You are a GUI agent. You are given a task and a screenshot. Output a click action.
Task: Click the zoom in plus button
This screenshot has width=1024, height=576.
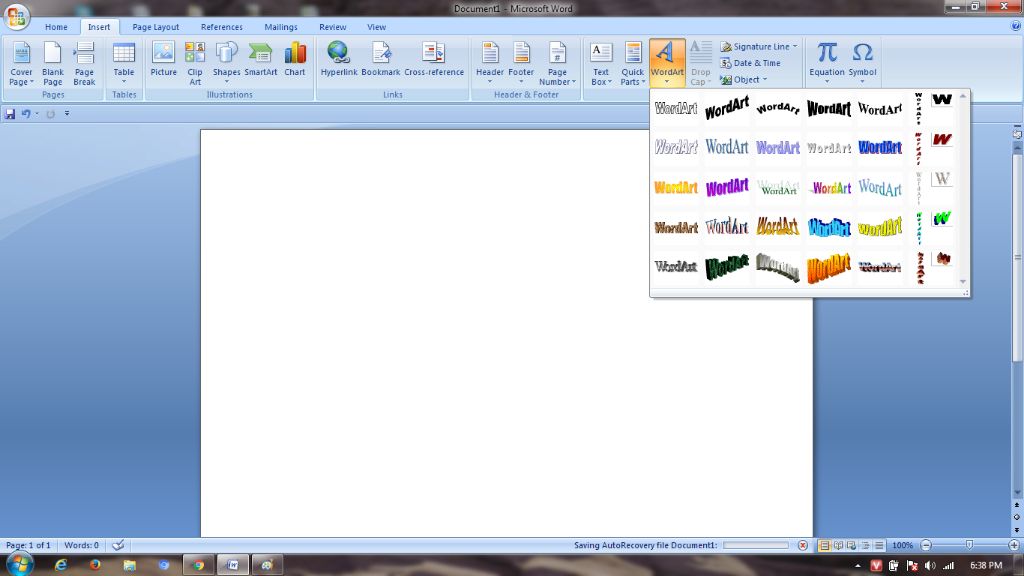(x=1014, y=545)
